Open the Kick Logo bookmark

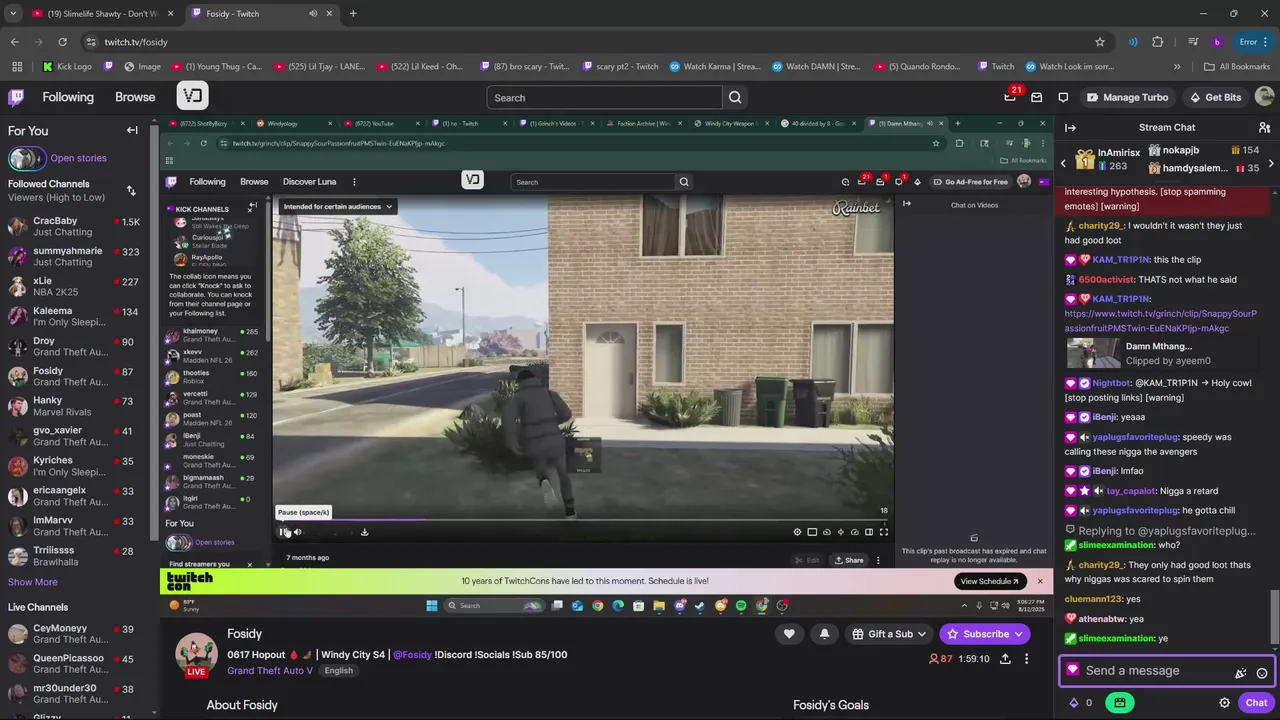[67, 67]
